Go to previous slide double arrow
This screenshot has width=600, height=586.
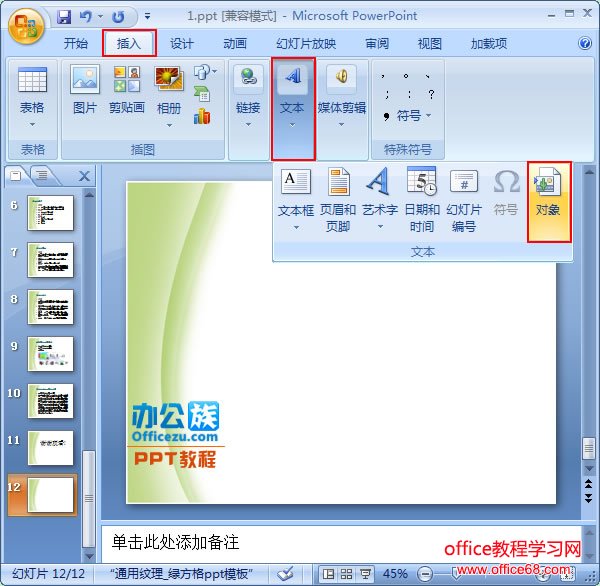[x=589, y=484]
